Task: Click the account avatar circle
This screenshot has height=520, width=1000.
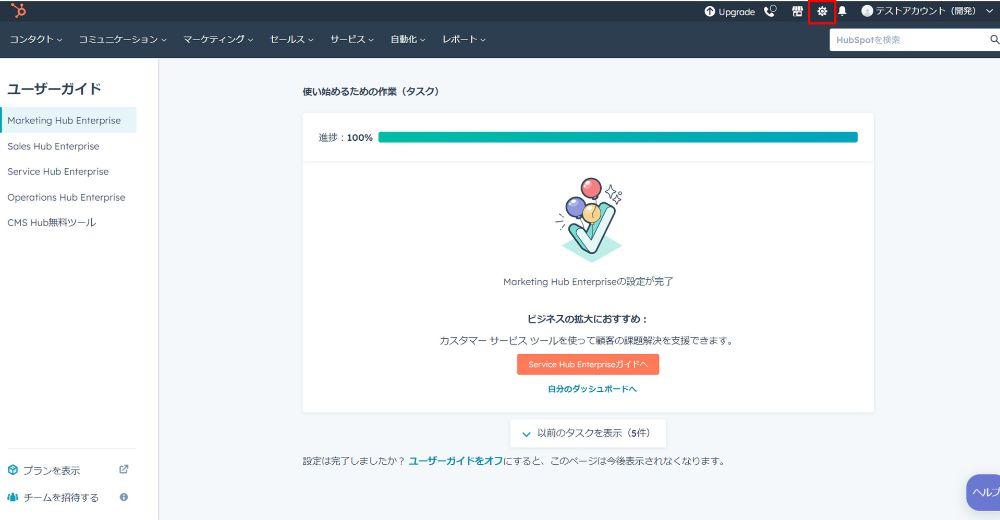Action: [x=867, y=11]
